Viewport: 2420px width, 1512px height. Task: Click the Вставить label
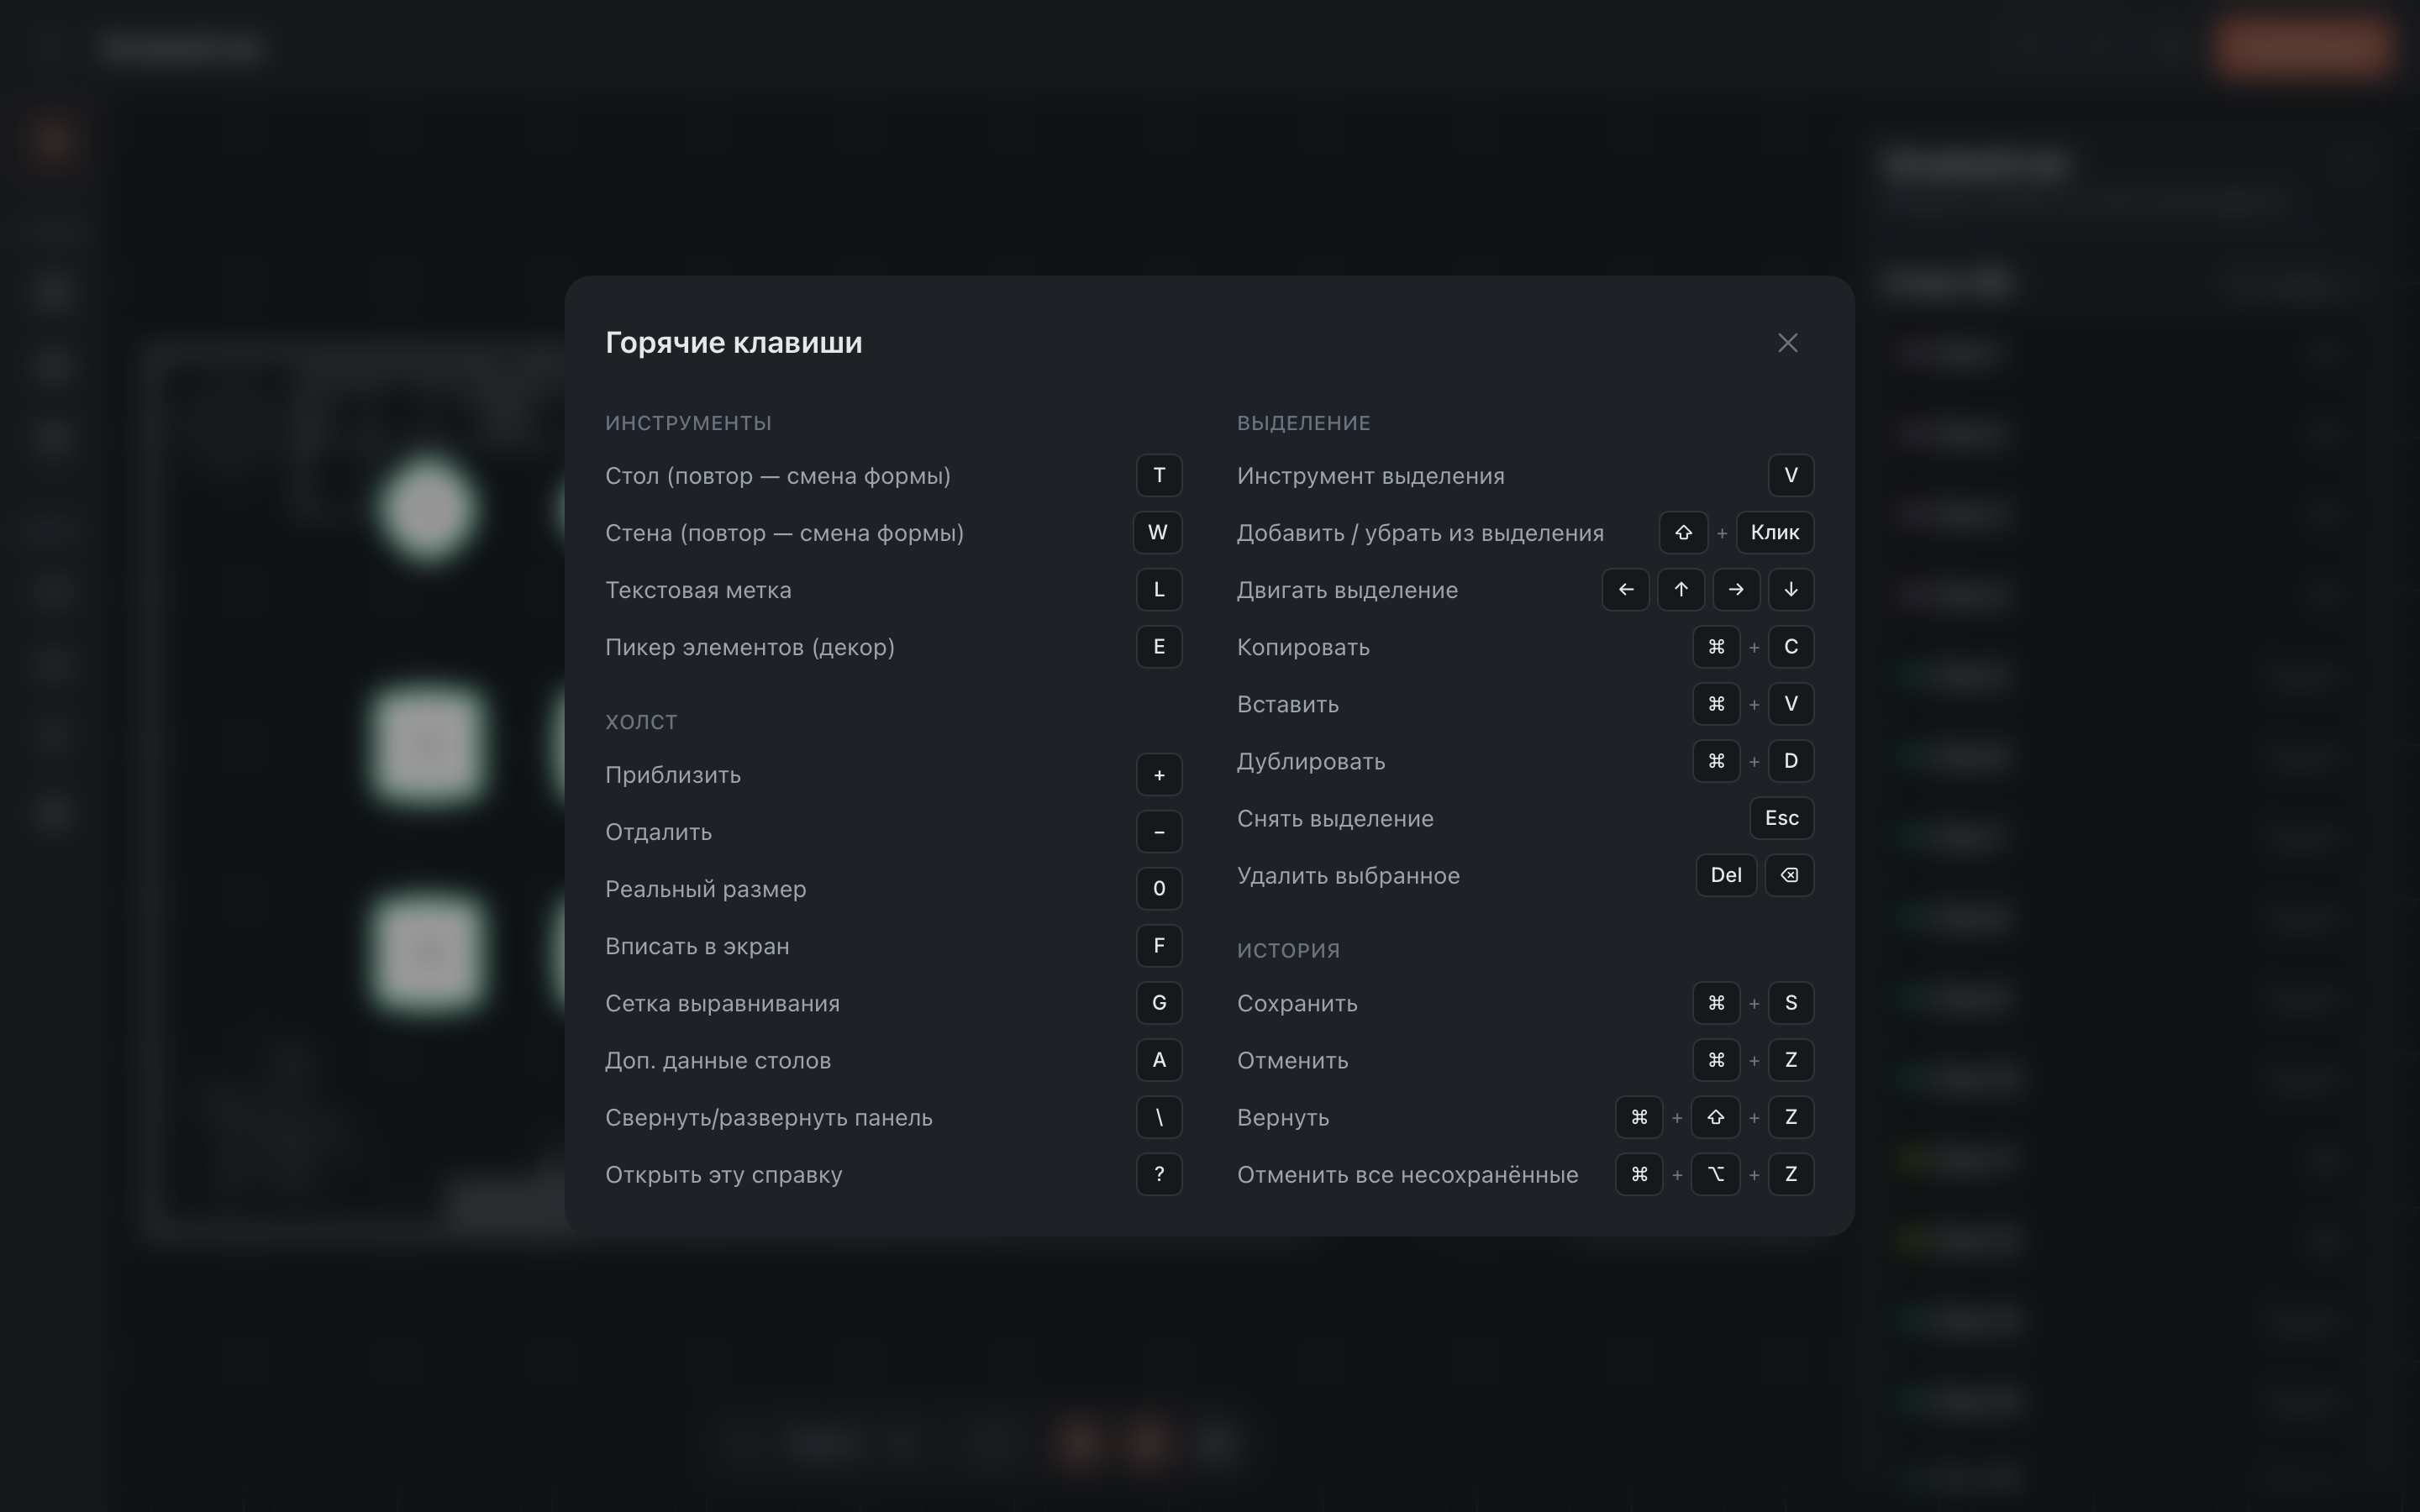click(1287, 704)
